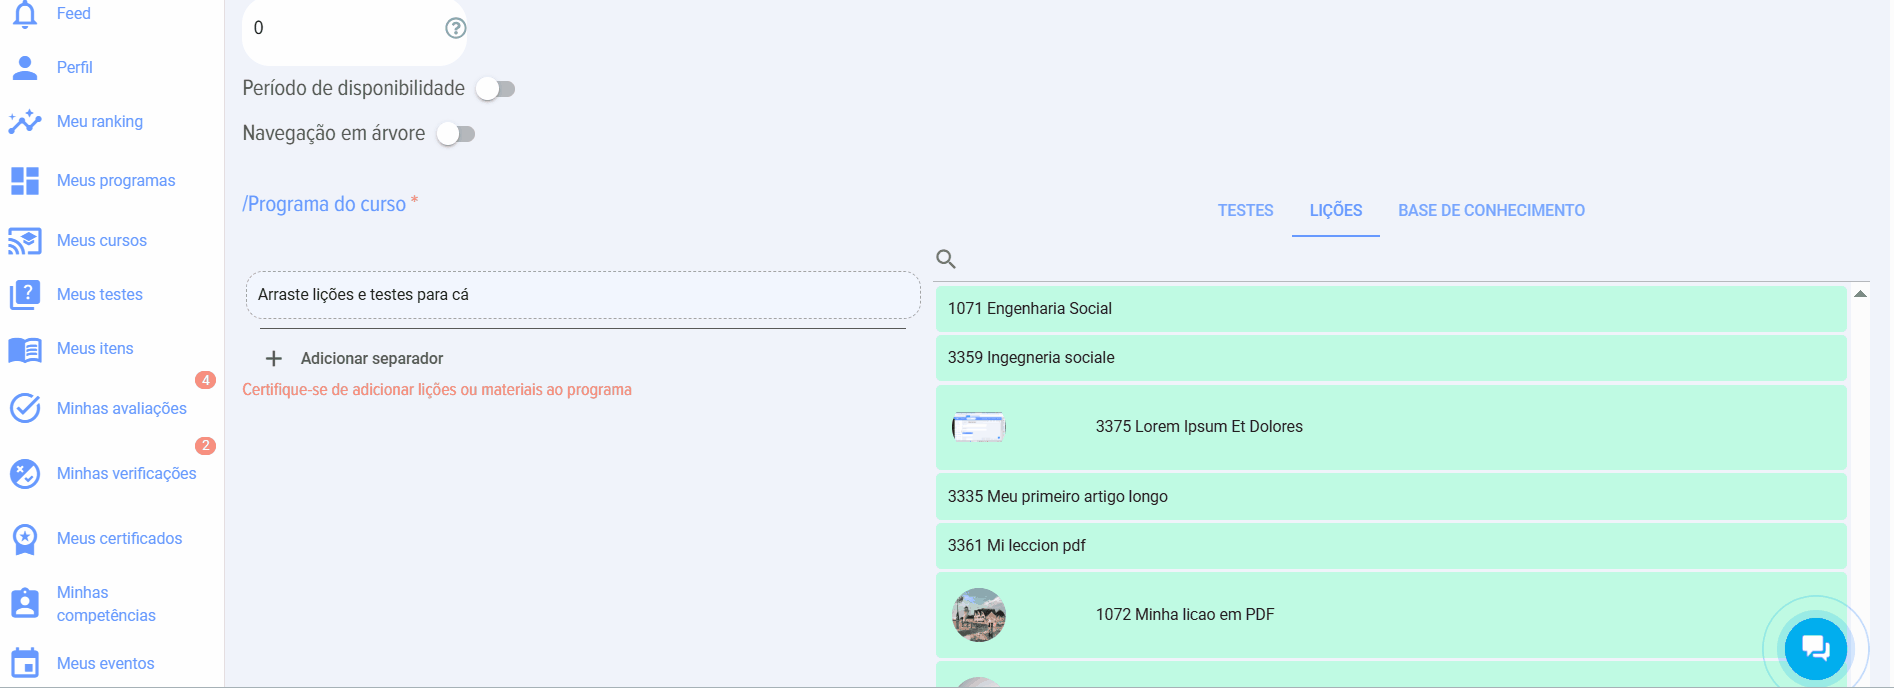Image resolution: width=1894 pixels, height=688 pixels.
Task: Click the Feed bell icon
Action: 25,14
